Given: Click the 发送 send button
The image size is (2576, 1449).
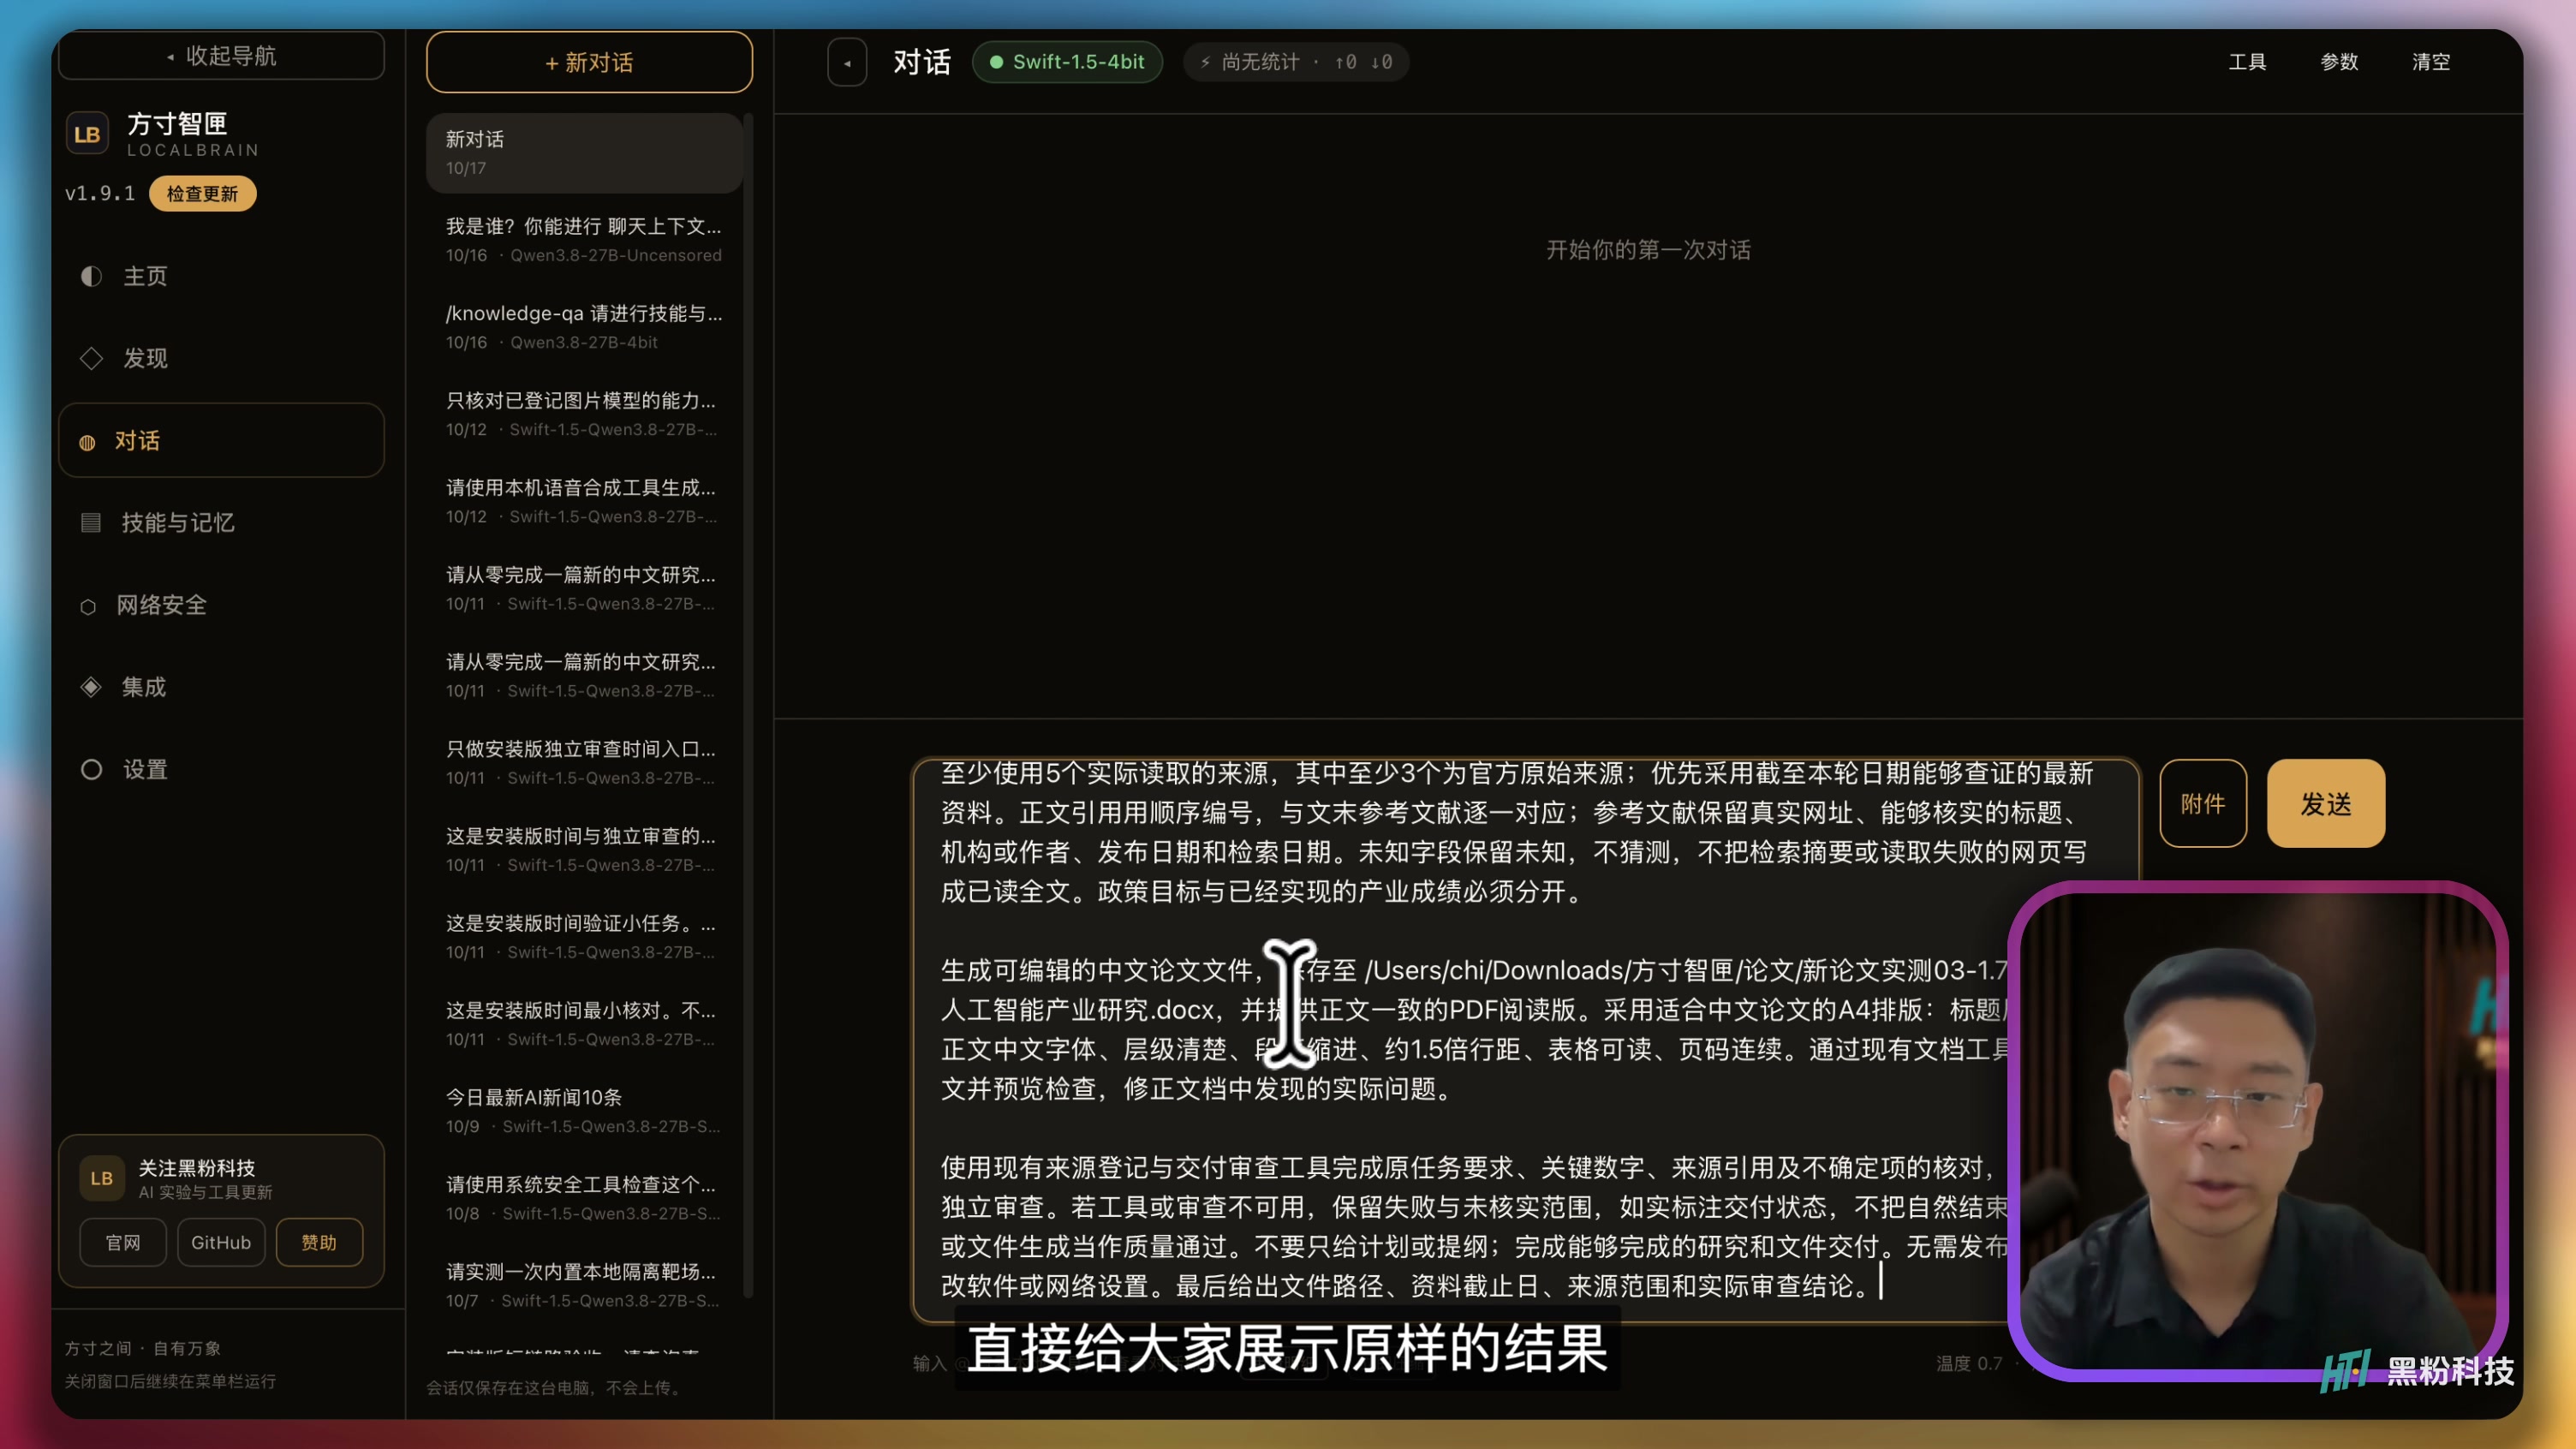Looking at the screenshot, I should pos(2326,803).
